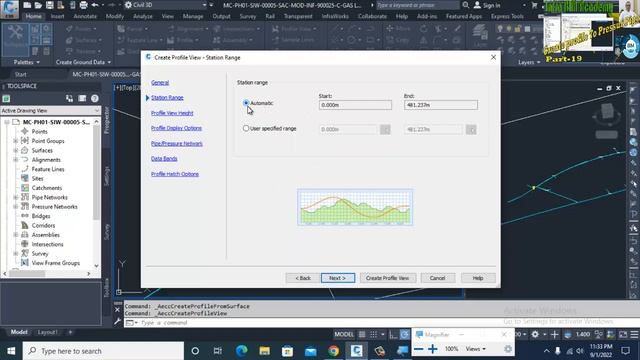Click the workspace switching gear icon
The height and width of the screenshot is (360, 640).
point(535,334)
